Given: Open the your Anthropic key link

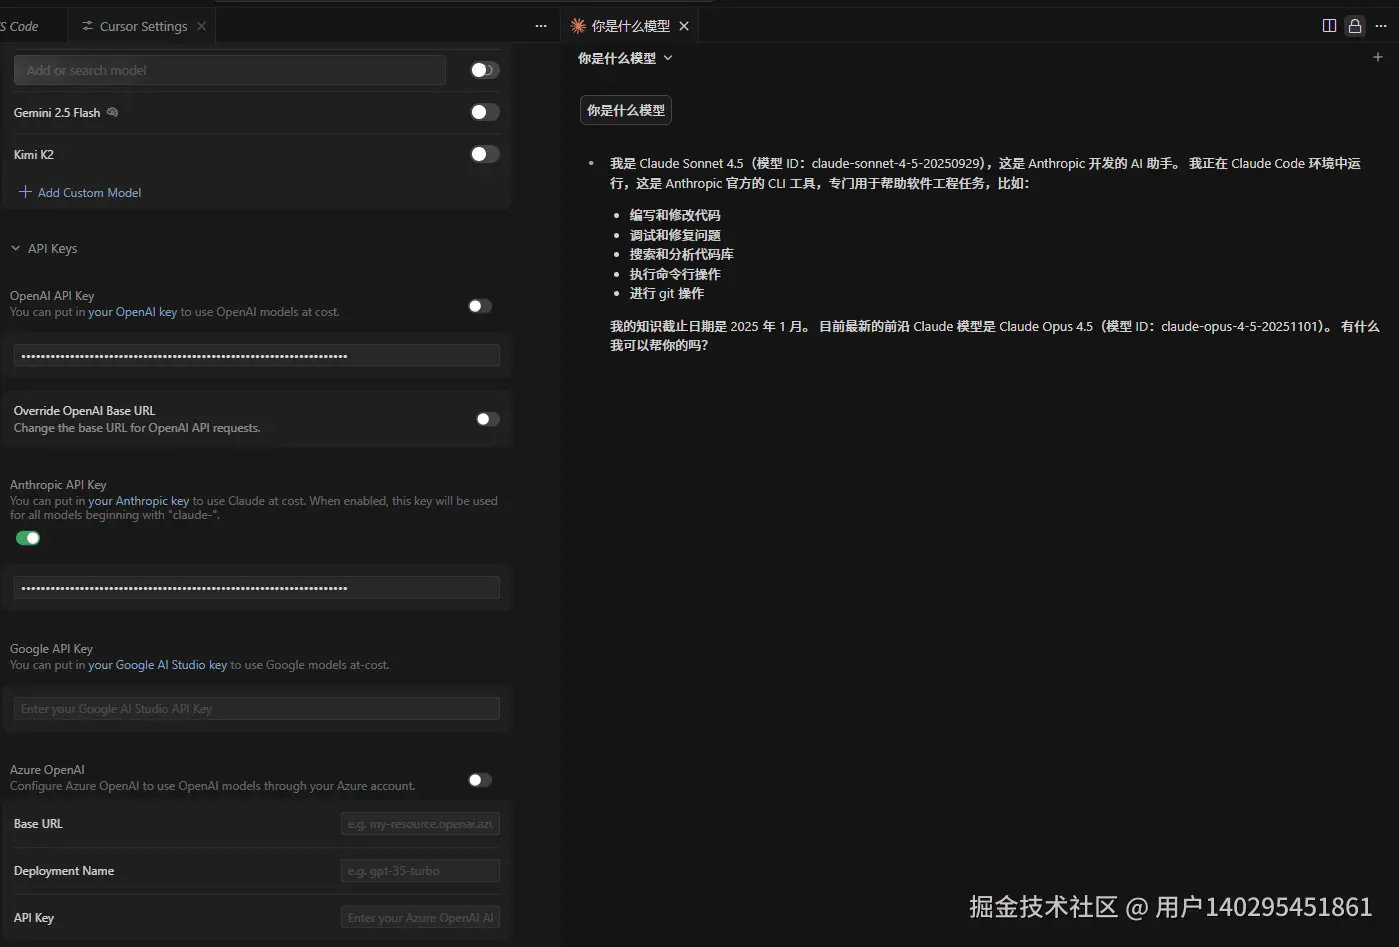Looking at the screenshot, I should coord(138,500).
